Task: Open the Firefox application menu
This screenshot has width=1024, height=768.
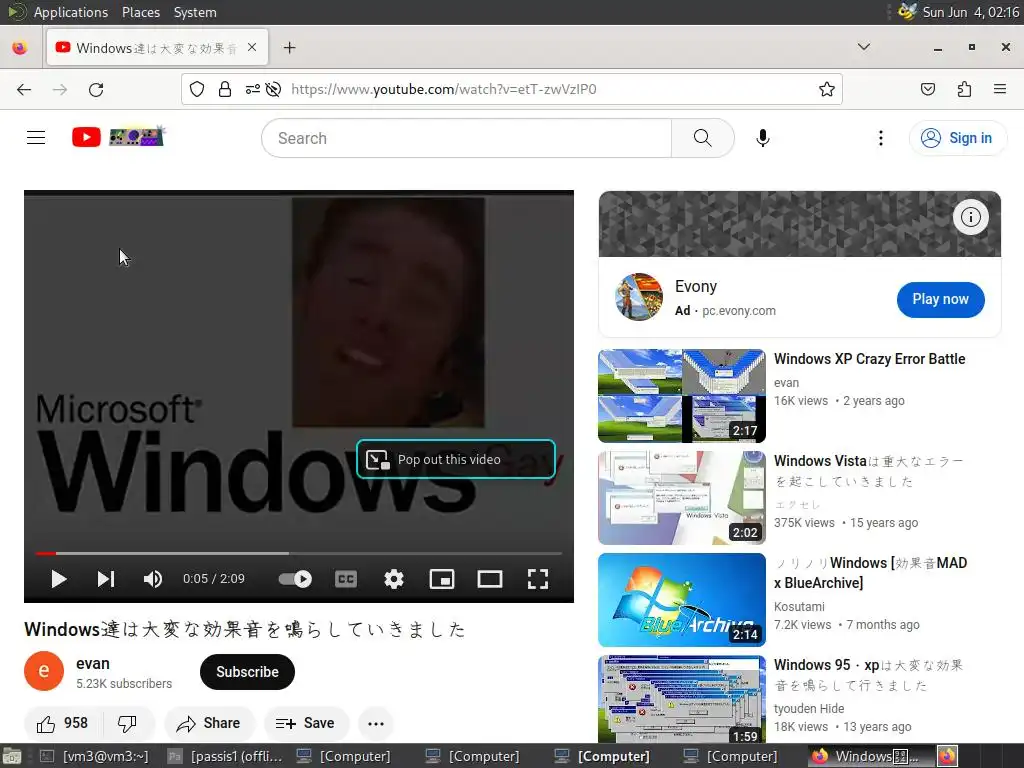Action: click(1000, 89)
